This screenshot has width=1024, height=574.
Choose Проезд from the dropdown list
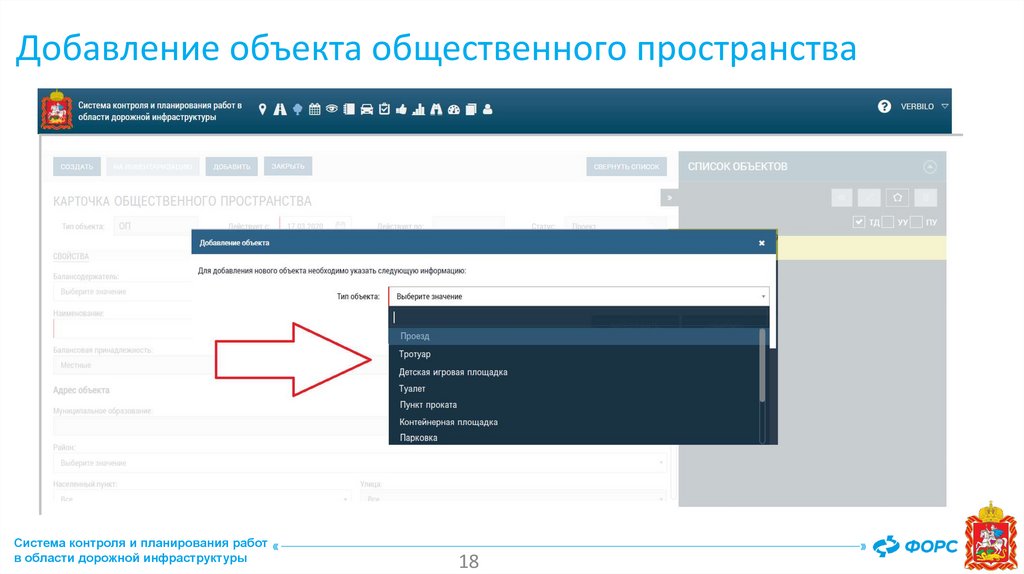coord(575,336)
